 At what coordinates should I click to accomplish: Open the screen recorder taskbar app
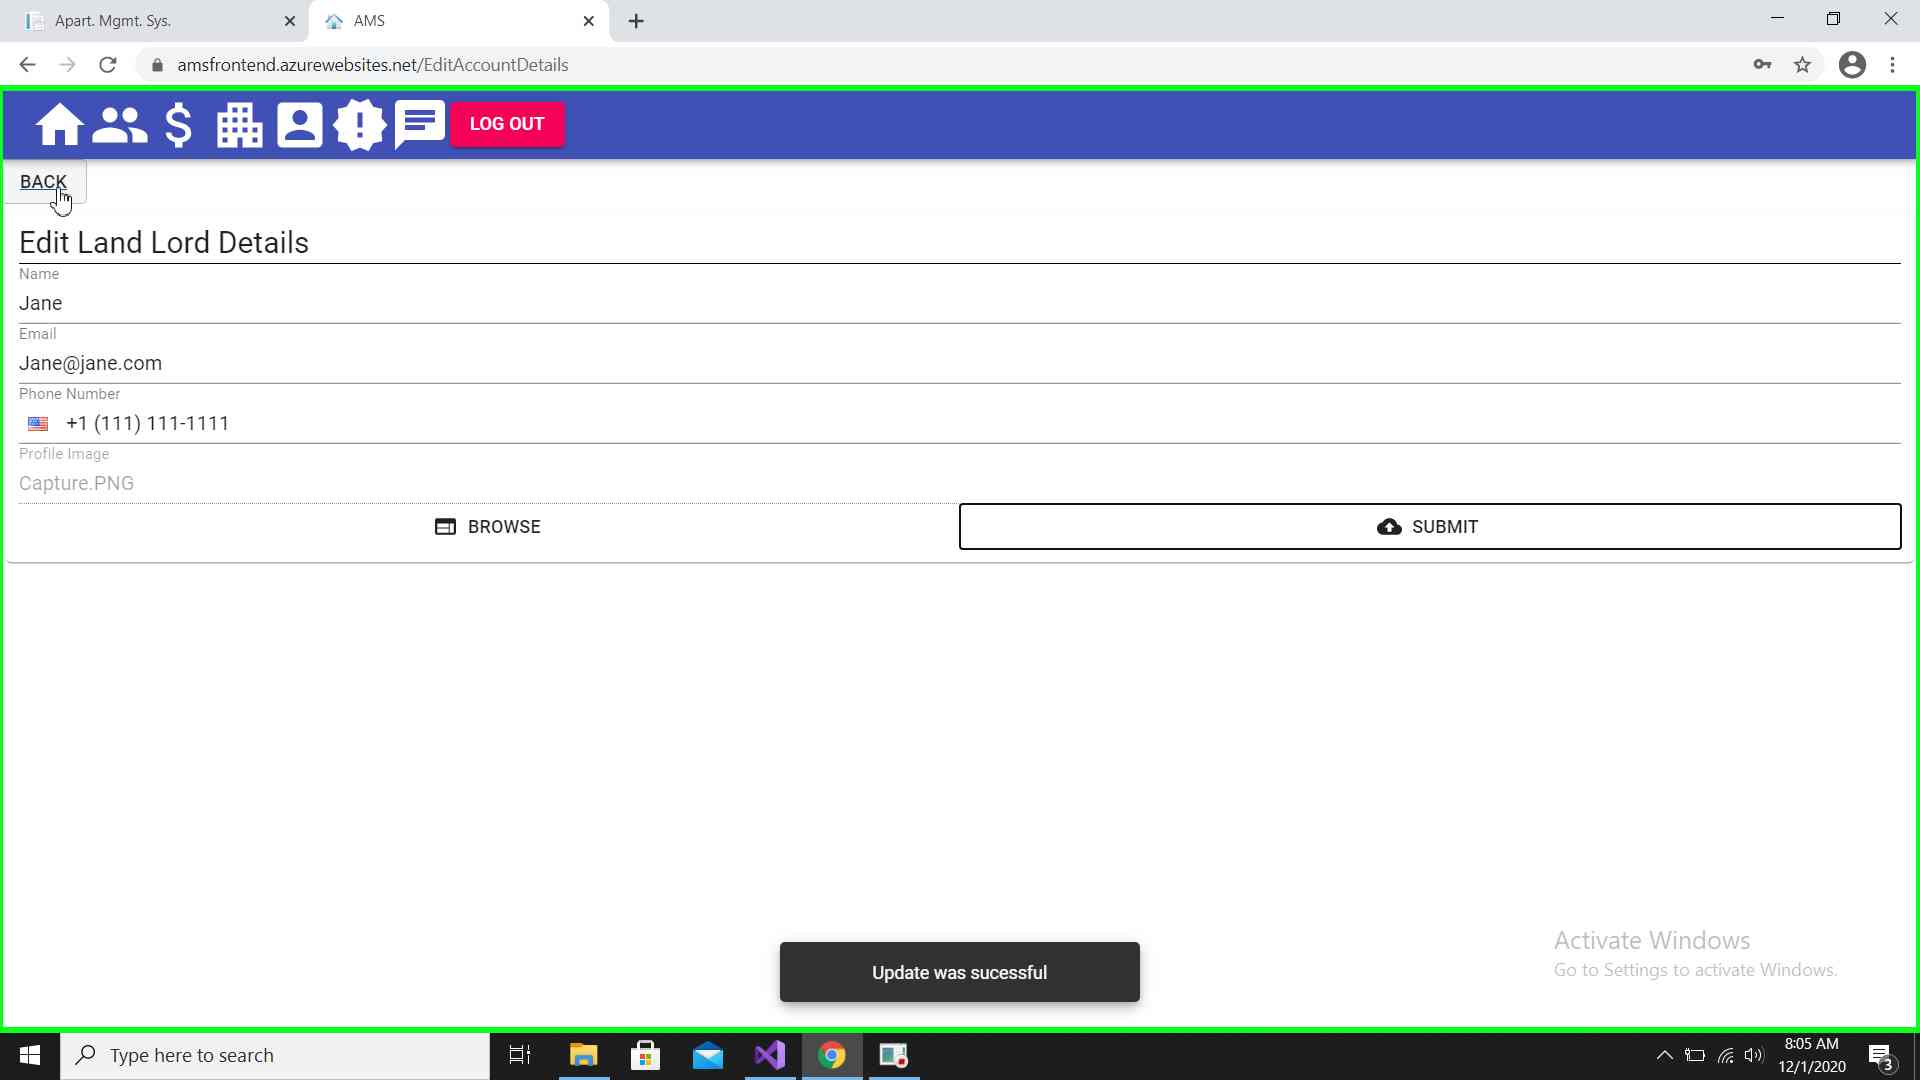point(894,1055)
